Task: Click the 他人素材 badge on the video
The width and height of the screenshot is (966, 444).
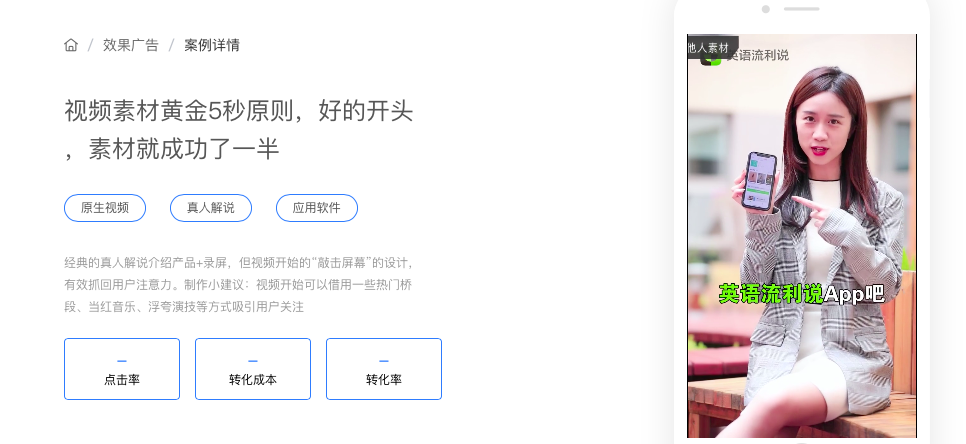Action: coord(712,47)
